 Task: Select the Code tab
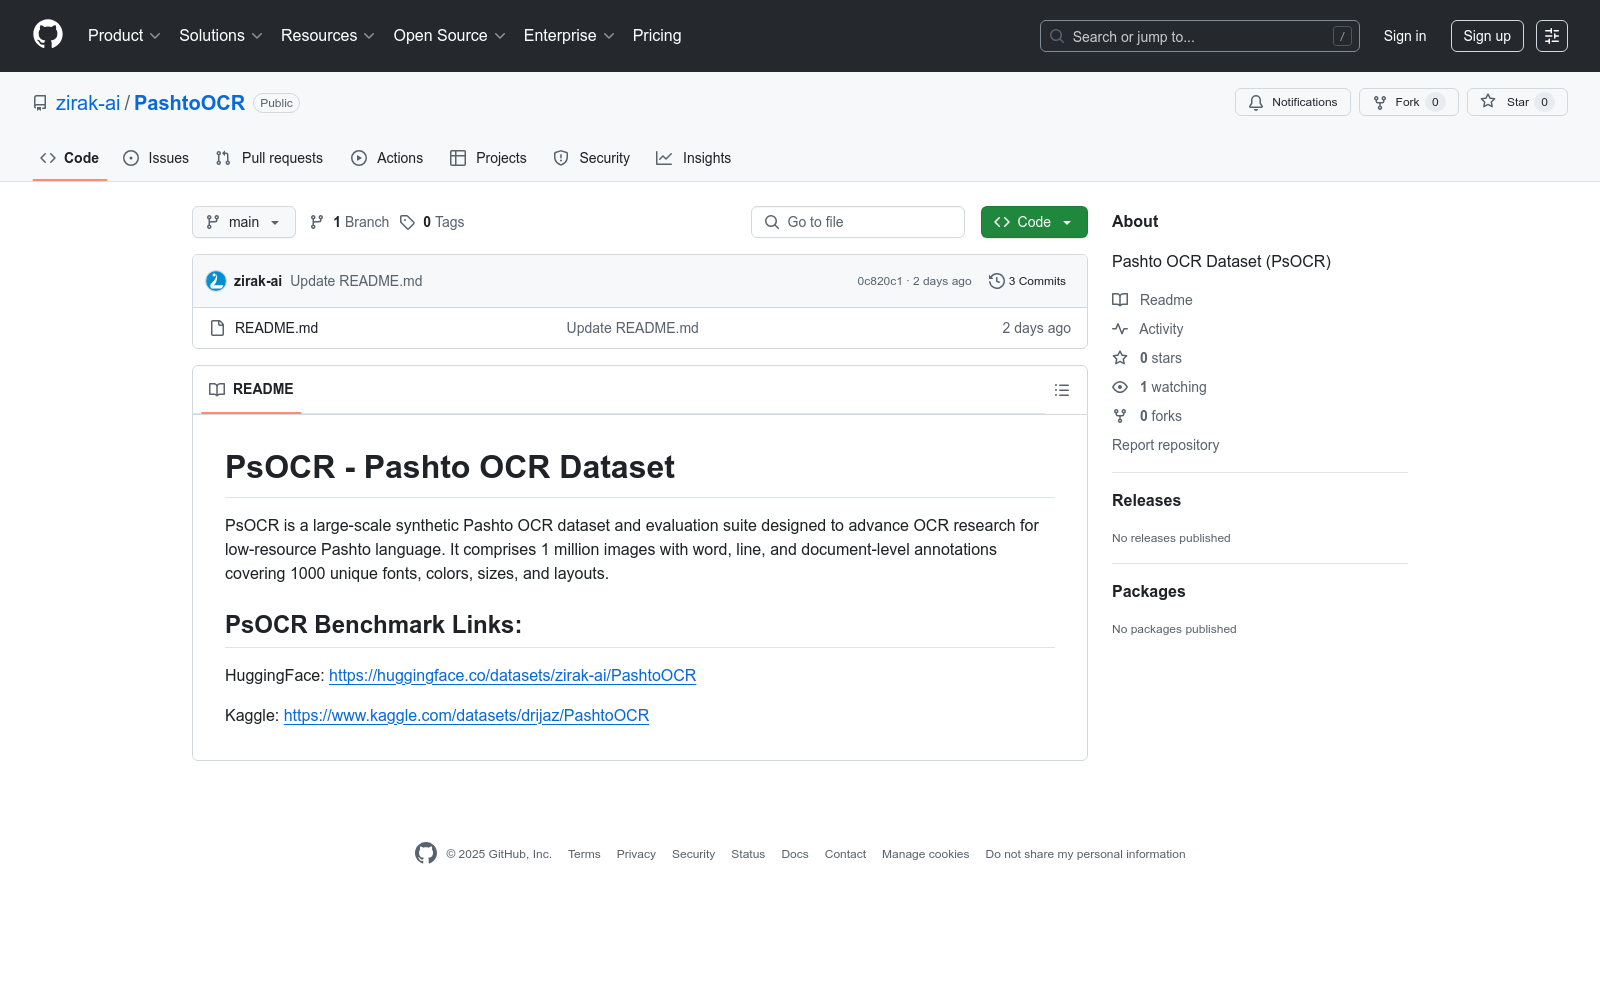click(70, 158)
